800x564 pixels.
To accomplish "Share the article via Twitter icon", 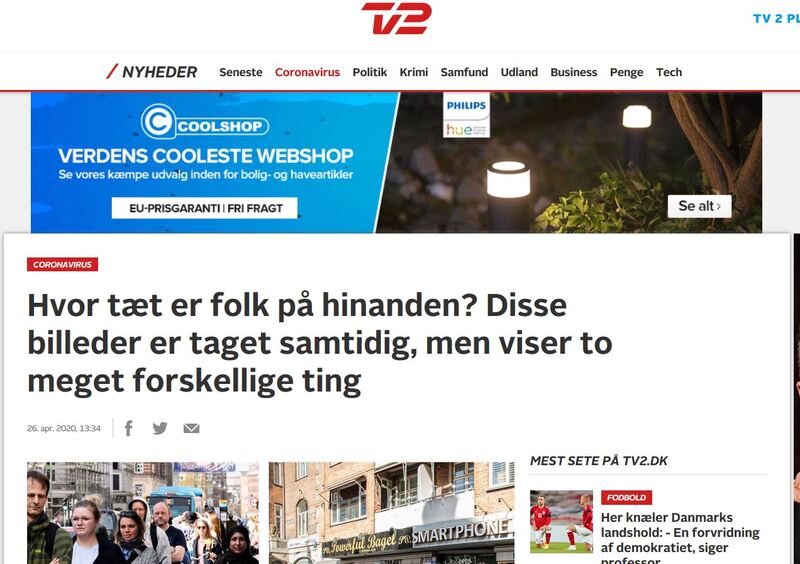I will 160,428.
